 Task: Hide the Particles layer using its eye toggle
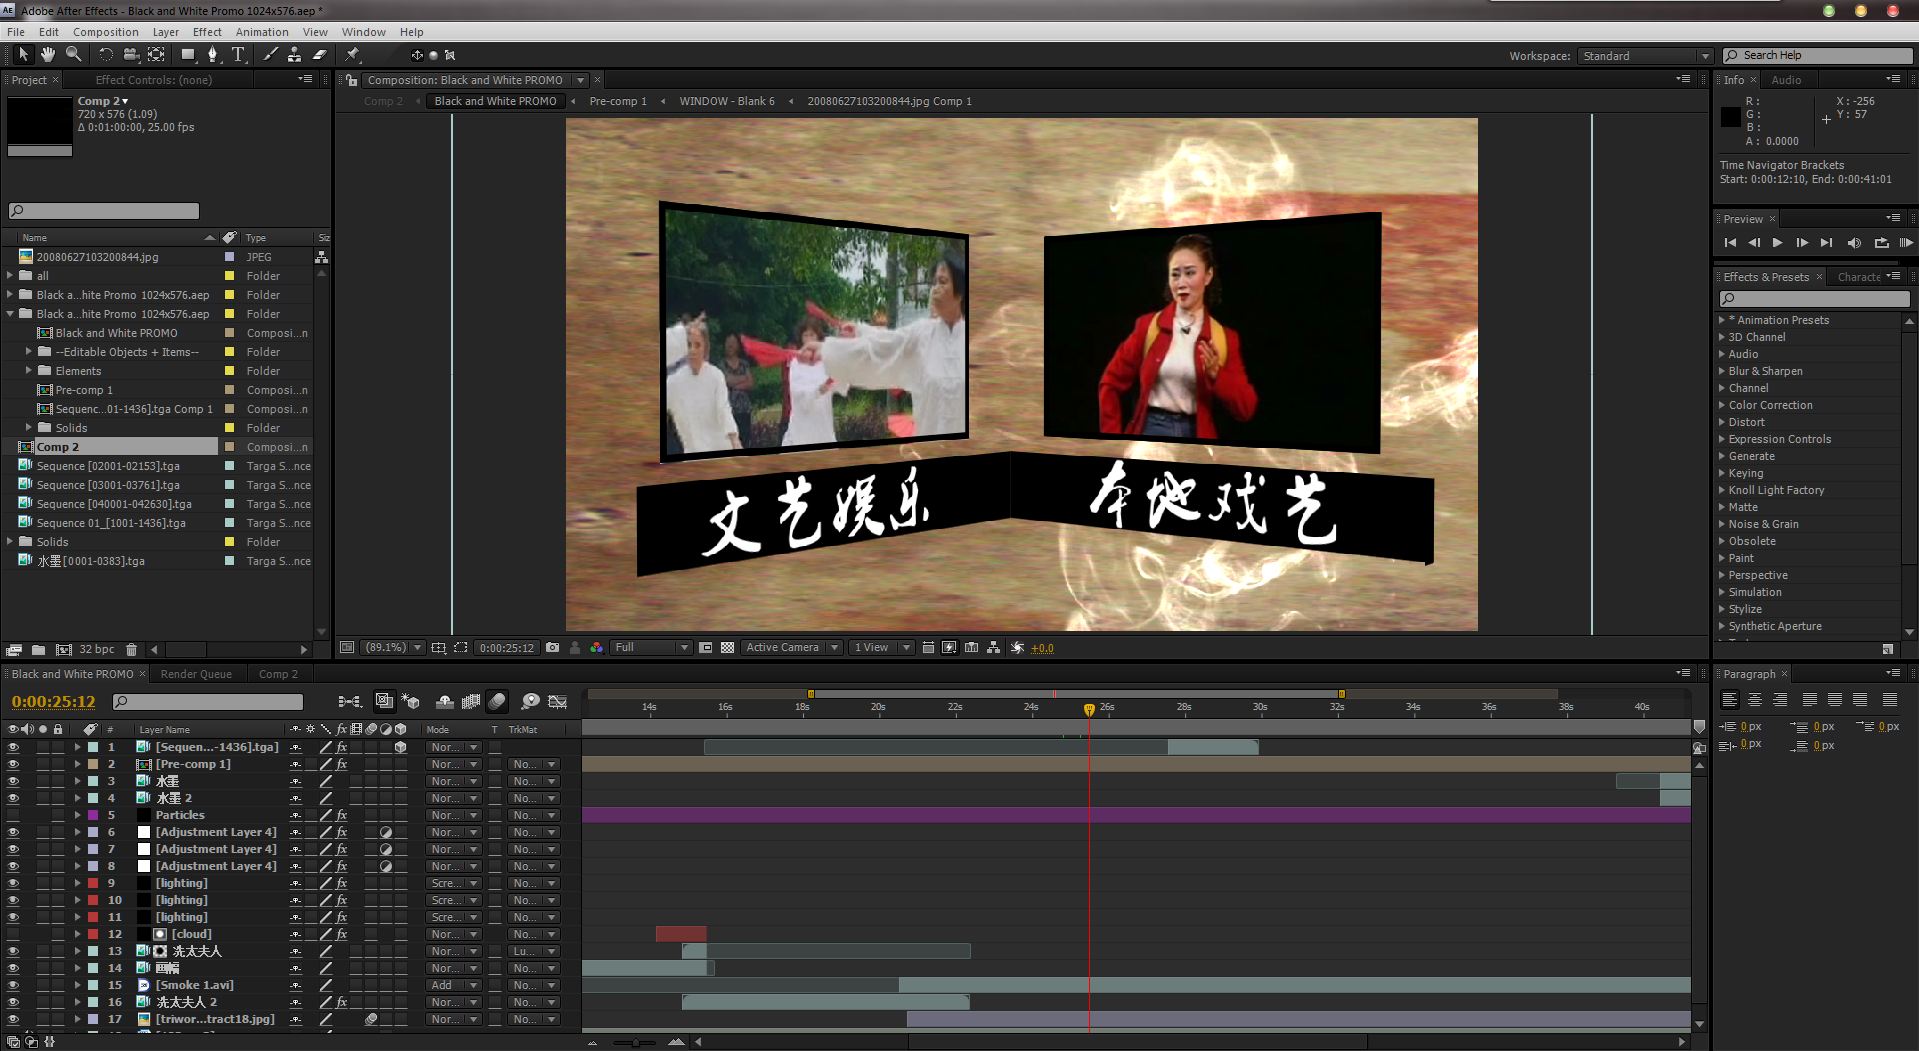13,816
